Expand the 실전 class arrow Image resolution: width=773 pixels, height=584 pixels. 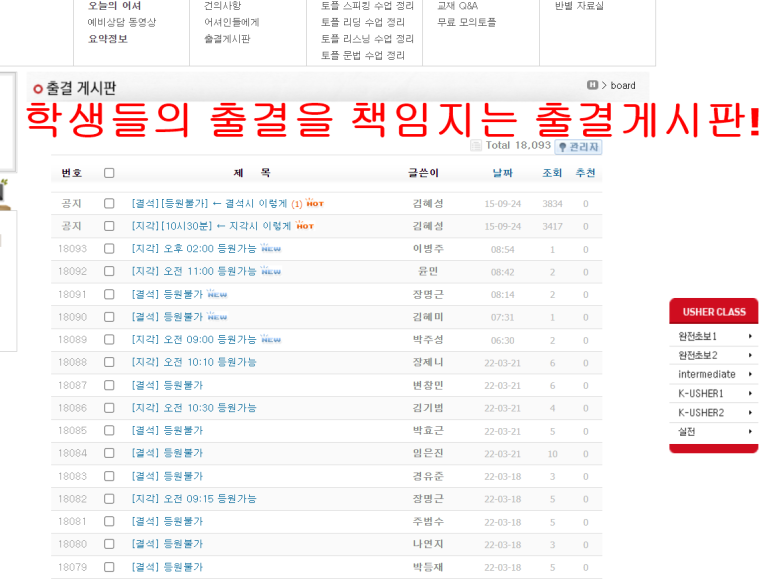[x=750, y=432]
